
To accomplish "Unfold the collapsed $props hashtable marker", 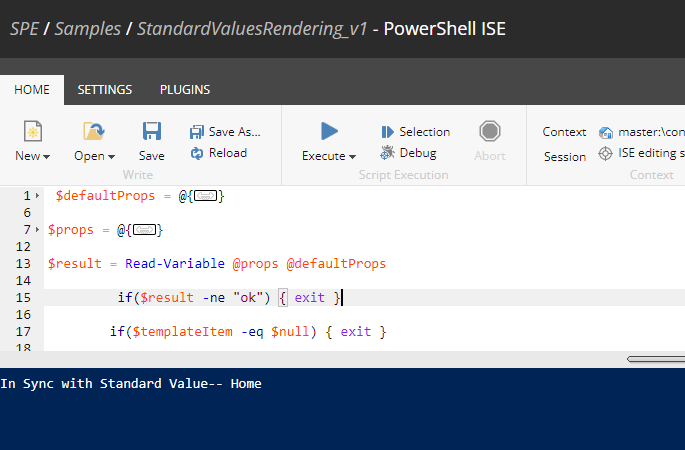I will point(144,229).
